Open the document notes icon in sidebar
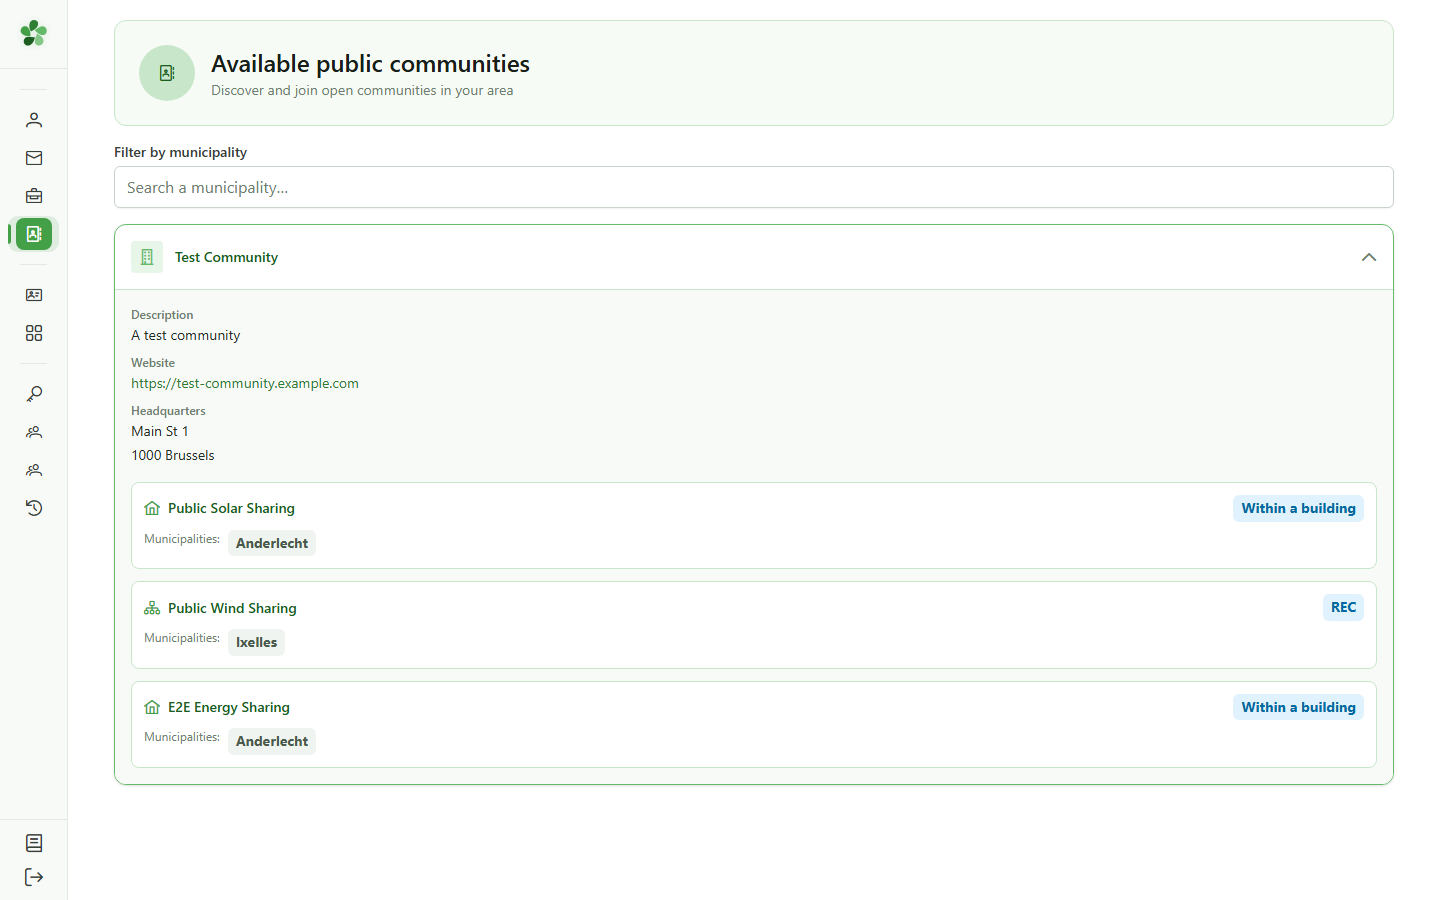Image resolution: width=1440 pixels, height=900 pixels. tap(34, 843)
